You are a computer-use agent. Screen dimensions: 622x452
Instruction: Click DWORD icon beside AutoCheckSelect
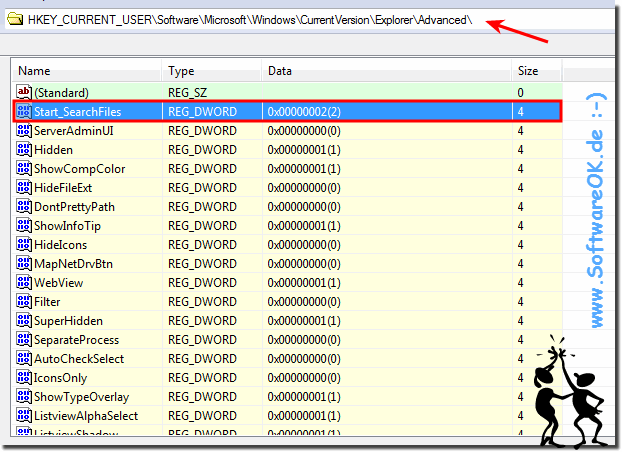(24, 359)
